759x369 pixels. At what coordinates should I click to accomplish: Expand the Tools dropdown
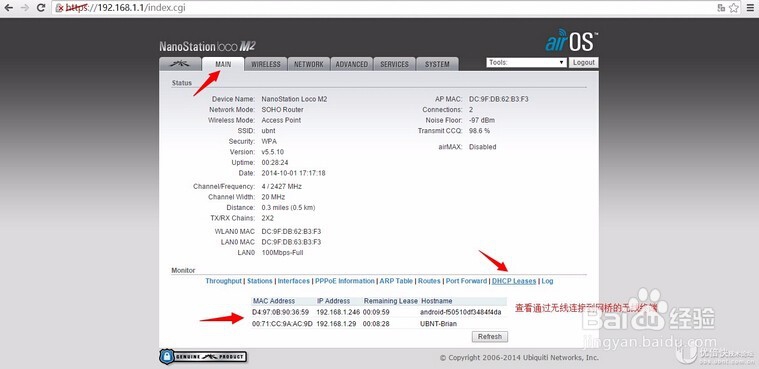pos(527,62)
